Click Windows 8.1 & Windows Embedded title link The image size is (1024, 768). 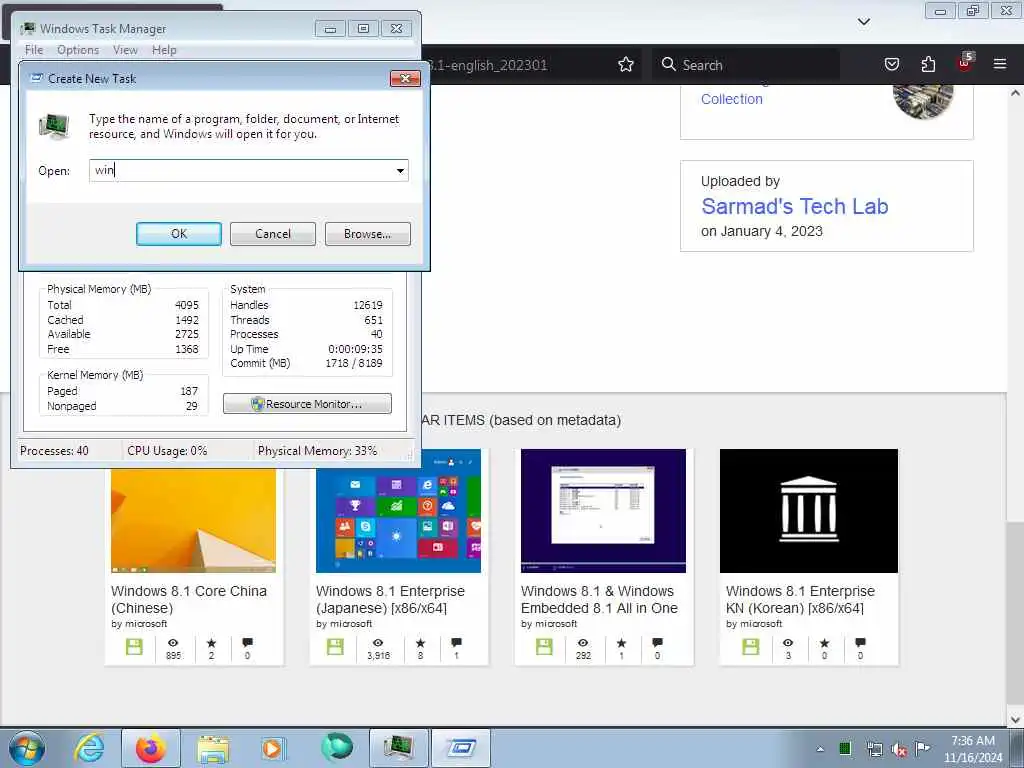(x=599, y=600)
